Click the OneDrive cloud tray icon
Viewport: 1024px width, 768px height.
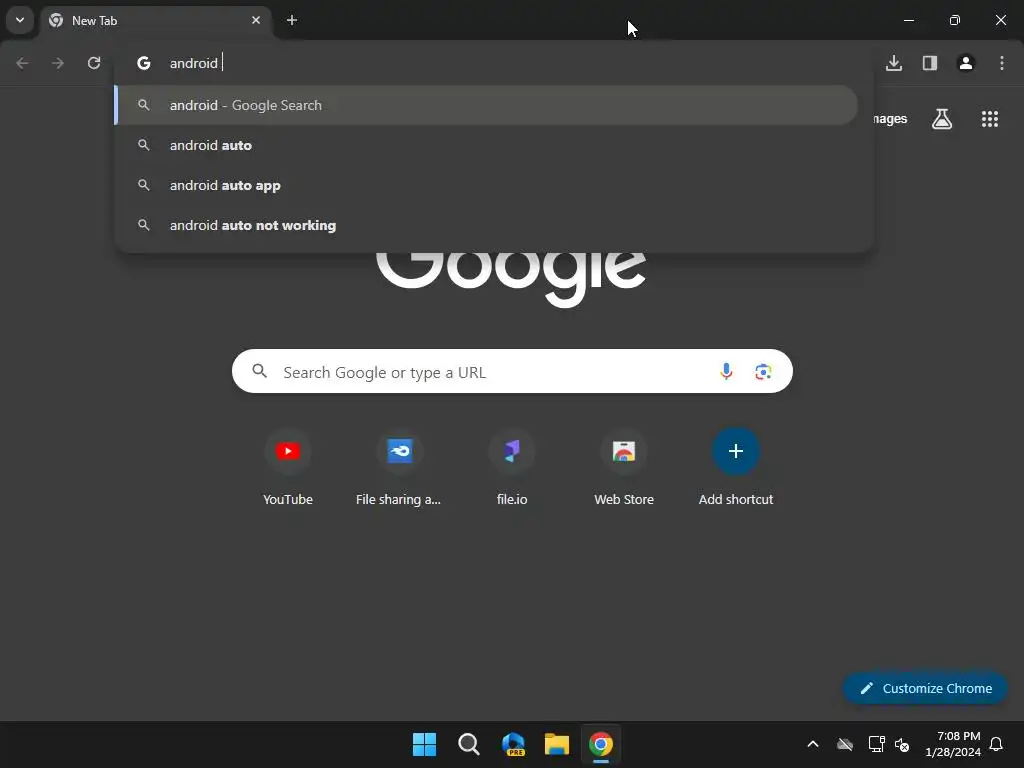click(x=845, y=744)
